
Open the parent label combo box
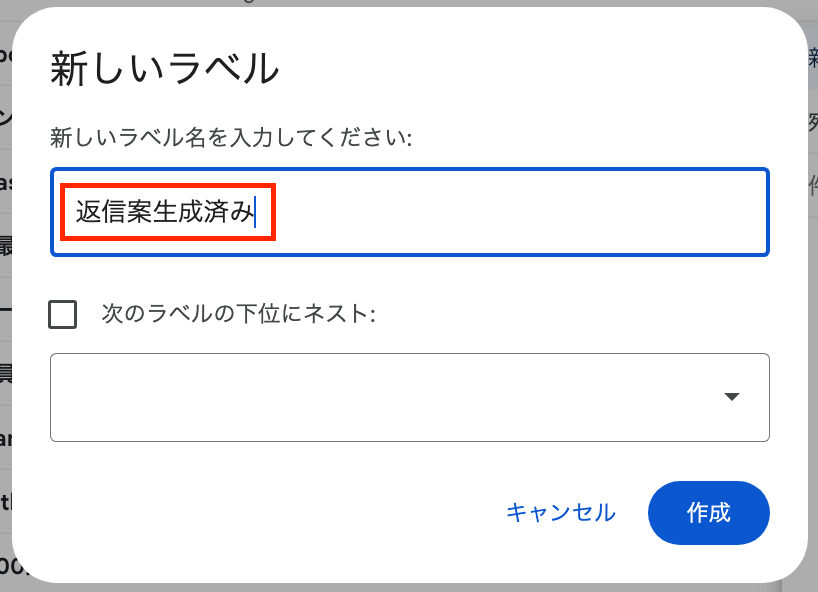coord(409,397)
